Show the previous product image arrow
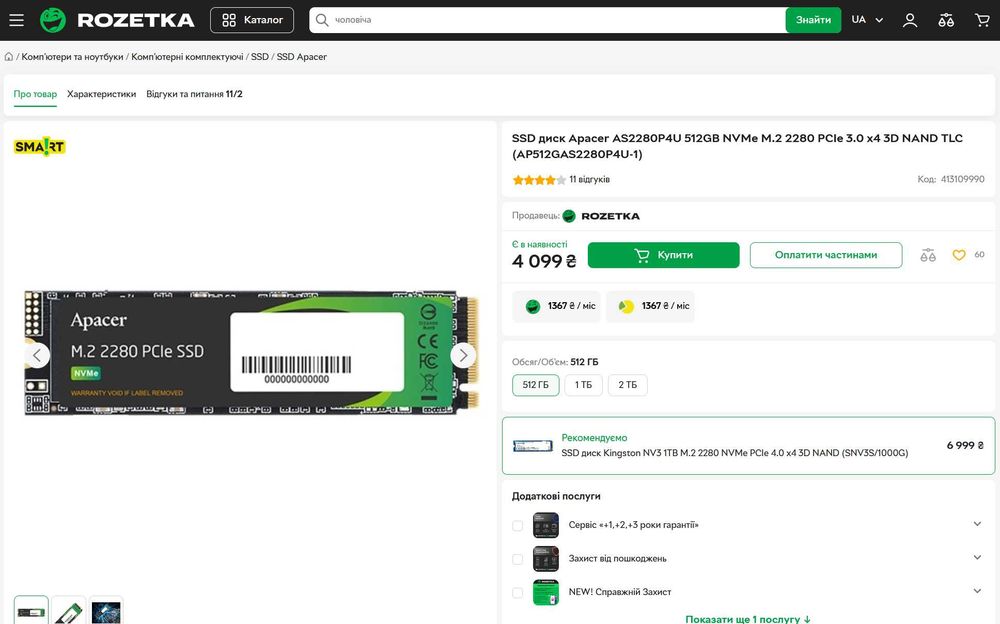 pos(37,355)
